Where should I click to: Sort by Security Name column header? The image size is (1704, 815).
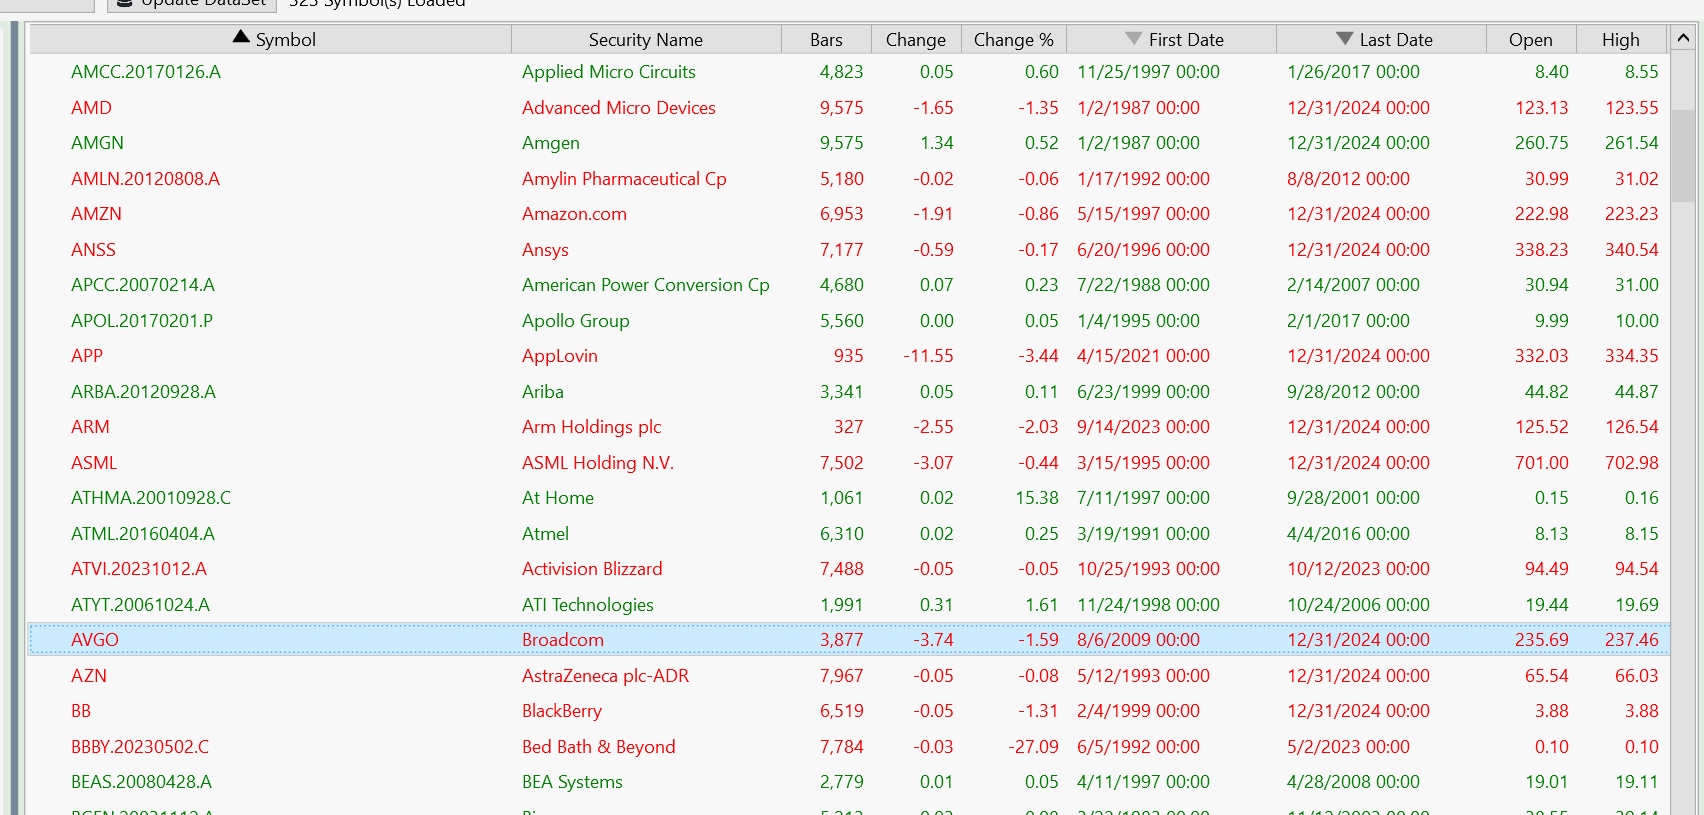pyautogui.click(x=645, y=40)
